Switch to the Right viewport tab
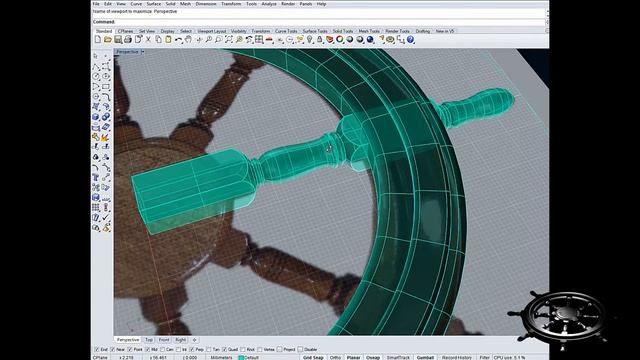Image resolution: width=640 pixels, height=360 pixels. point(180,340)
